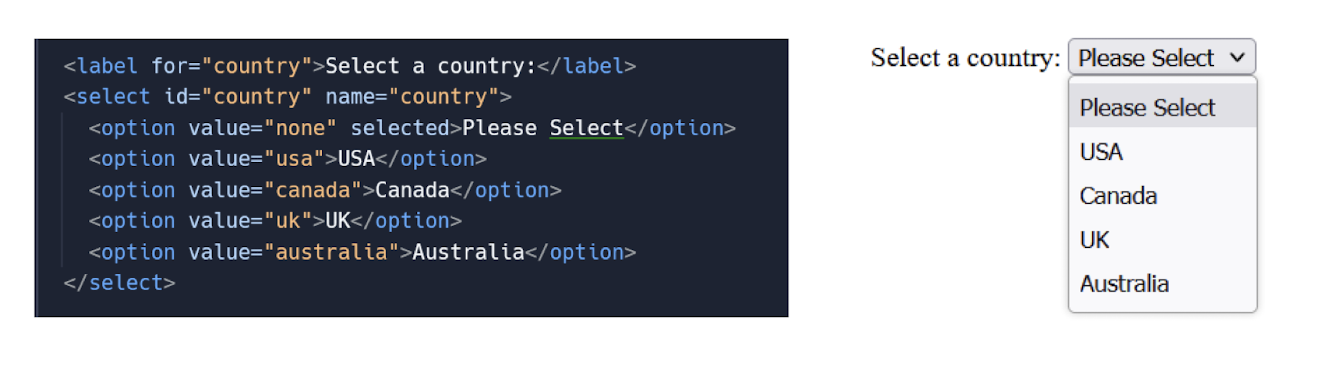Pick Canada in the dropdown list
Viewport: 1318px width, 370px height.
pyautogui.click(x=1162, y=195)
